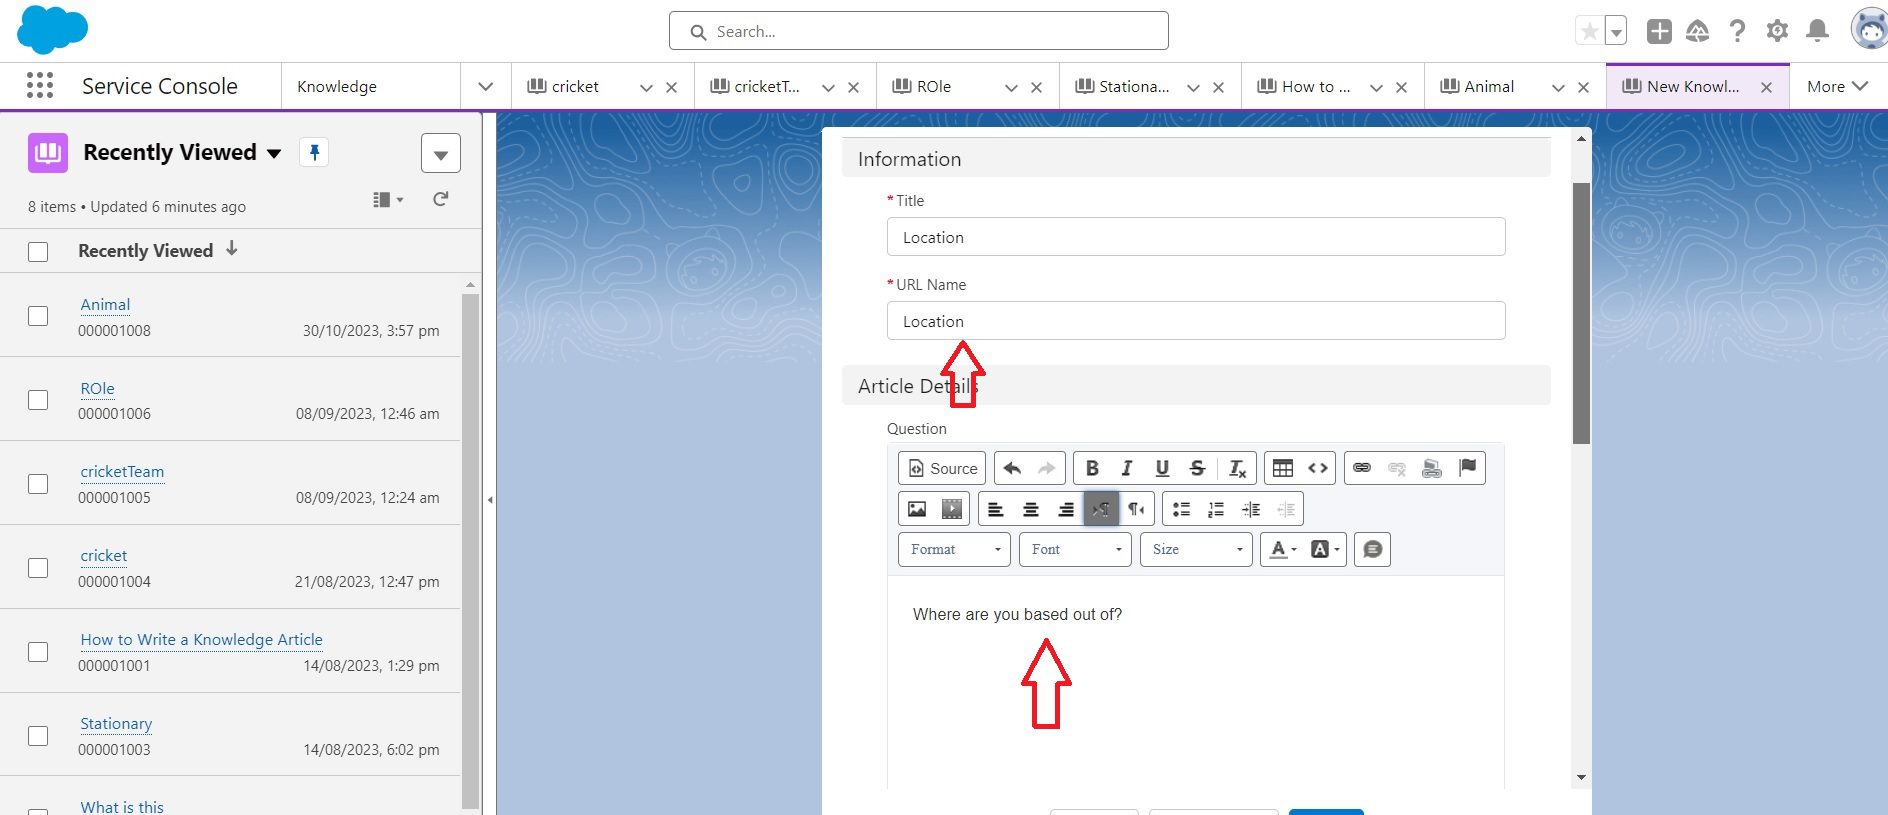Open the Setup gear menu
This screenshot has height=815, width=1888.
click(1777, 31)
